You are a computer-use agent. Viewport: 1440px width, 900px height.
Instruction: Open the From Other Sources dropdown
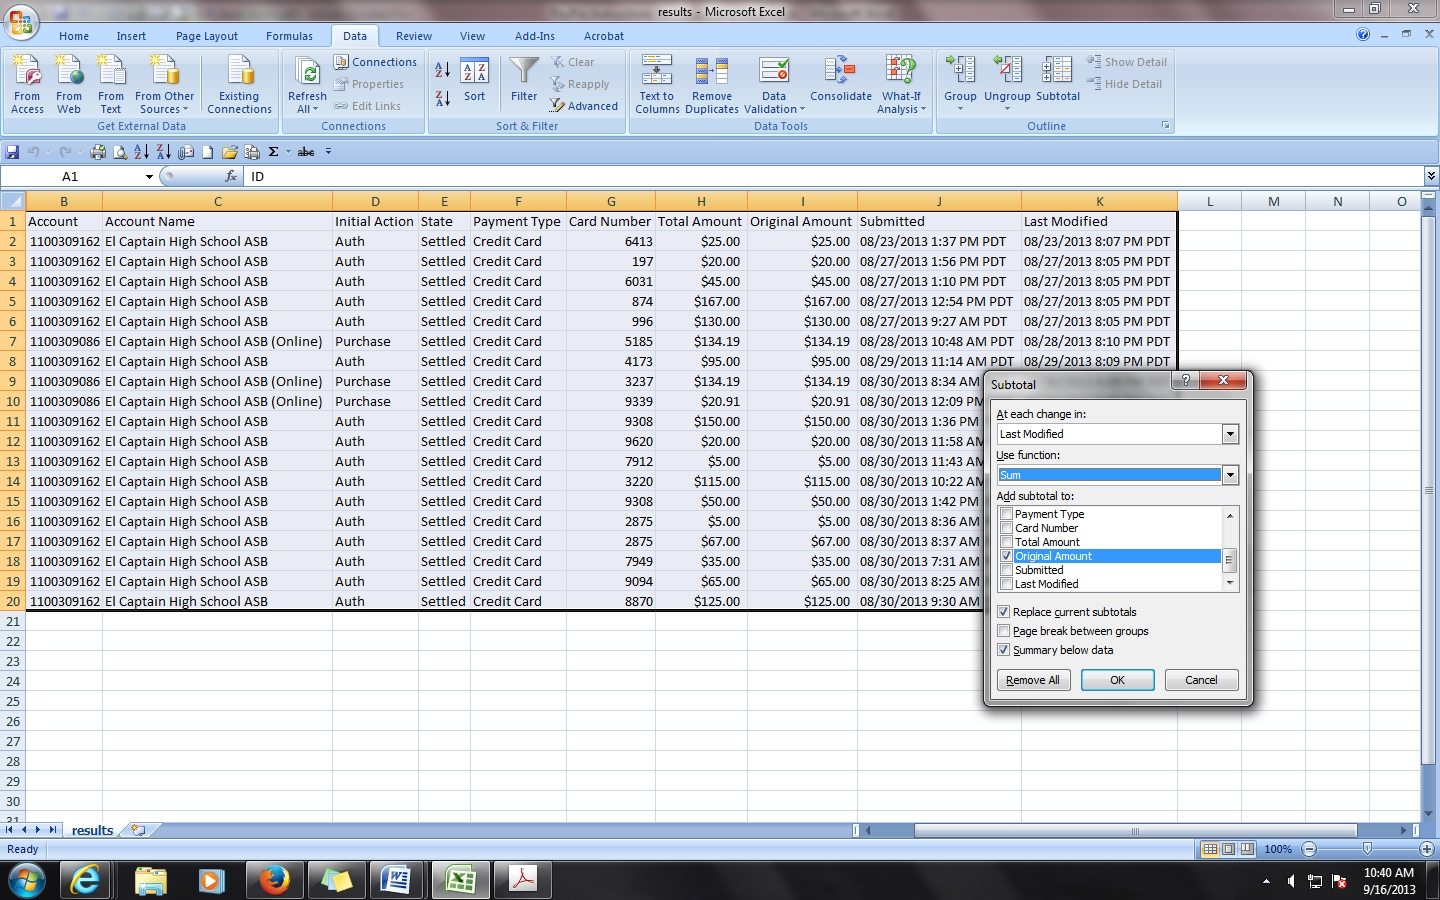(x=165, y=84)
